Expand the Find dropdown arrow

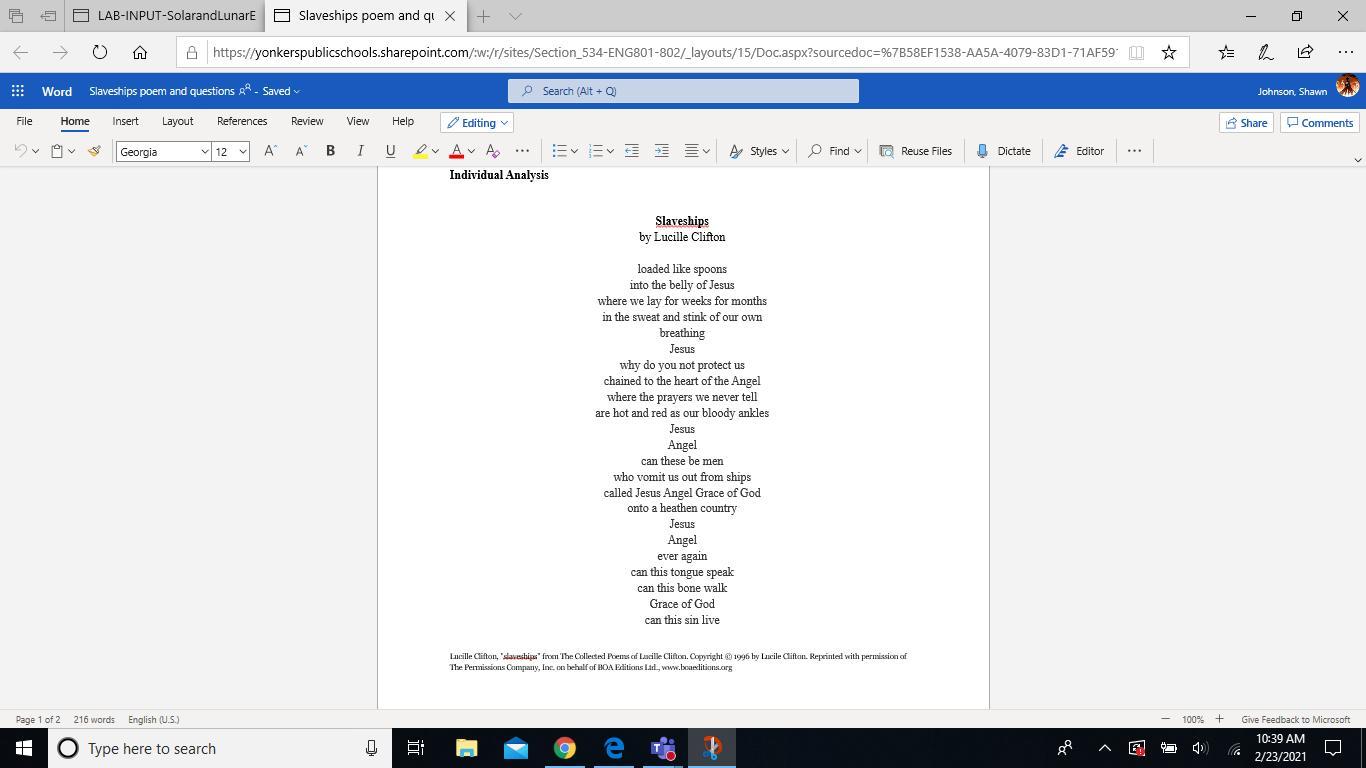point(857,151)
